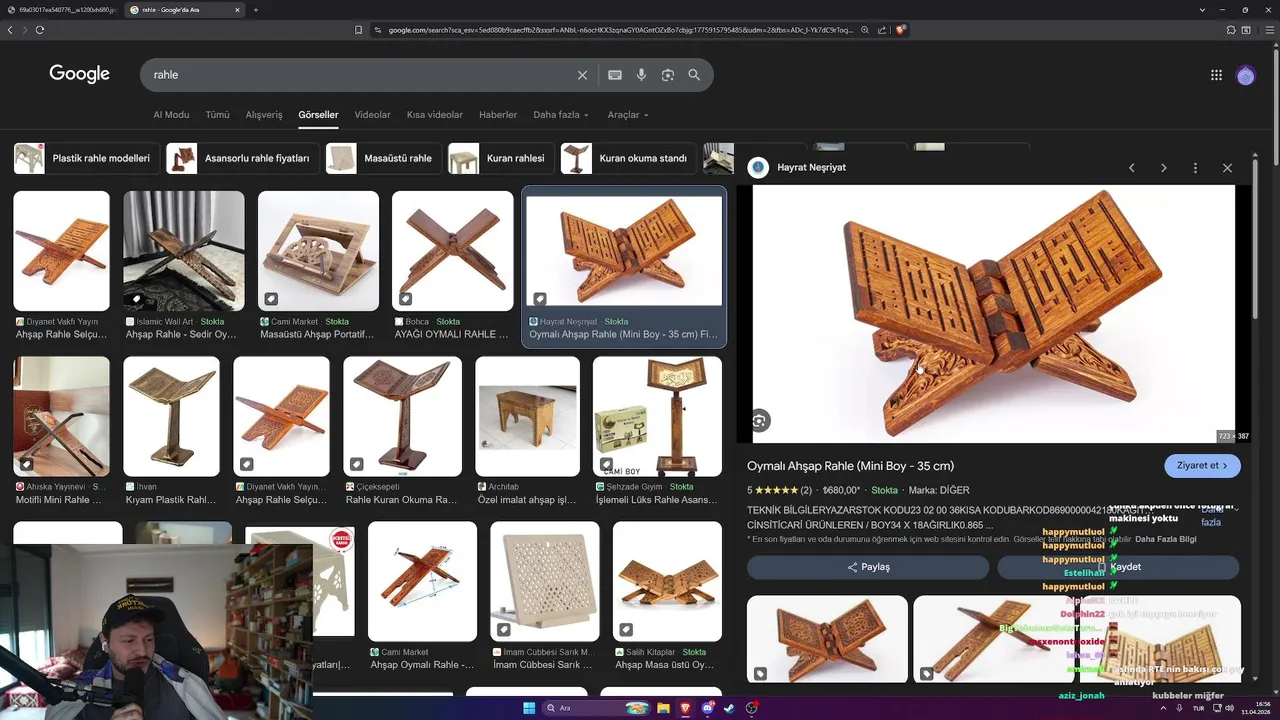Reload the page
This screenshot has width=1280, height=720.
(x=40, y=30)
